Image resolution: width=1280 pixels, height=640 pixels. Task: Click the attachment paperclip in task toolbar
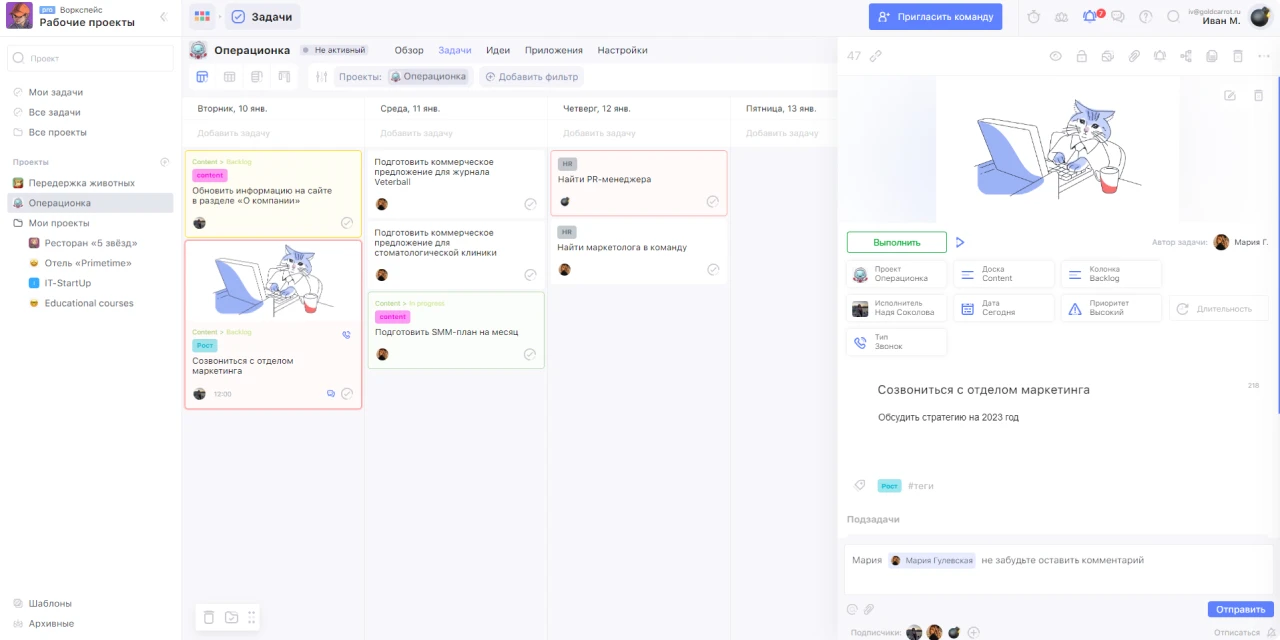click(x=1134, y=56)
